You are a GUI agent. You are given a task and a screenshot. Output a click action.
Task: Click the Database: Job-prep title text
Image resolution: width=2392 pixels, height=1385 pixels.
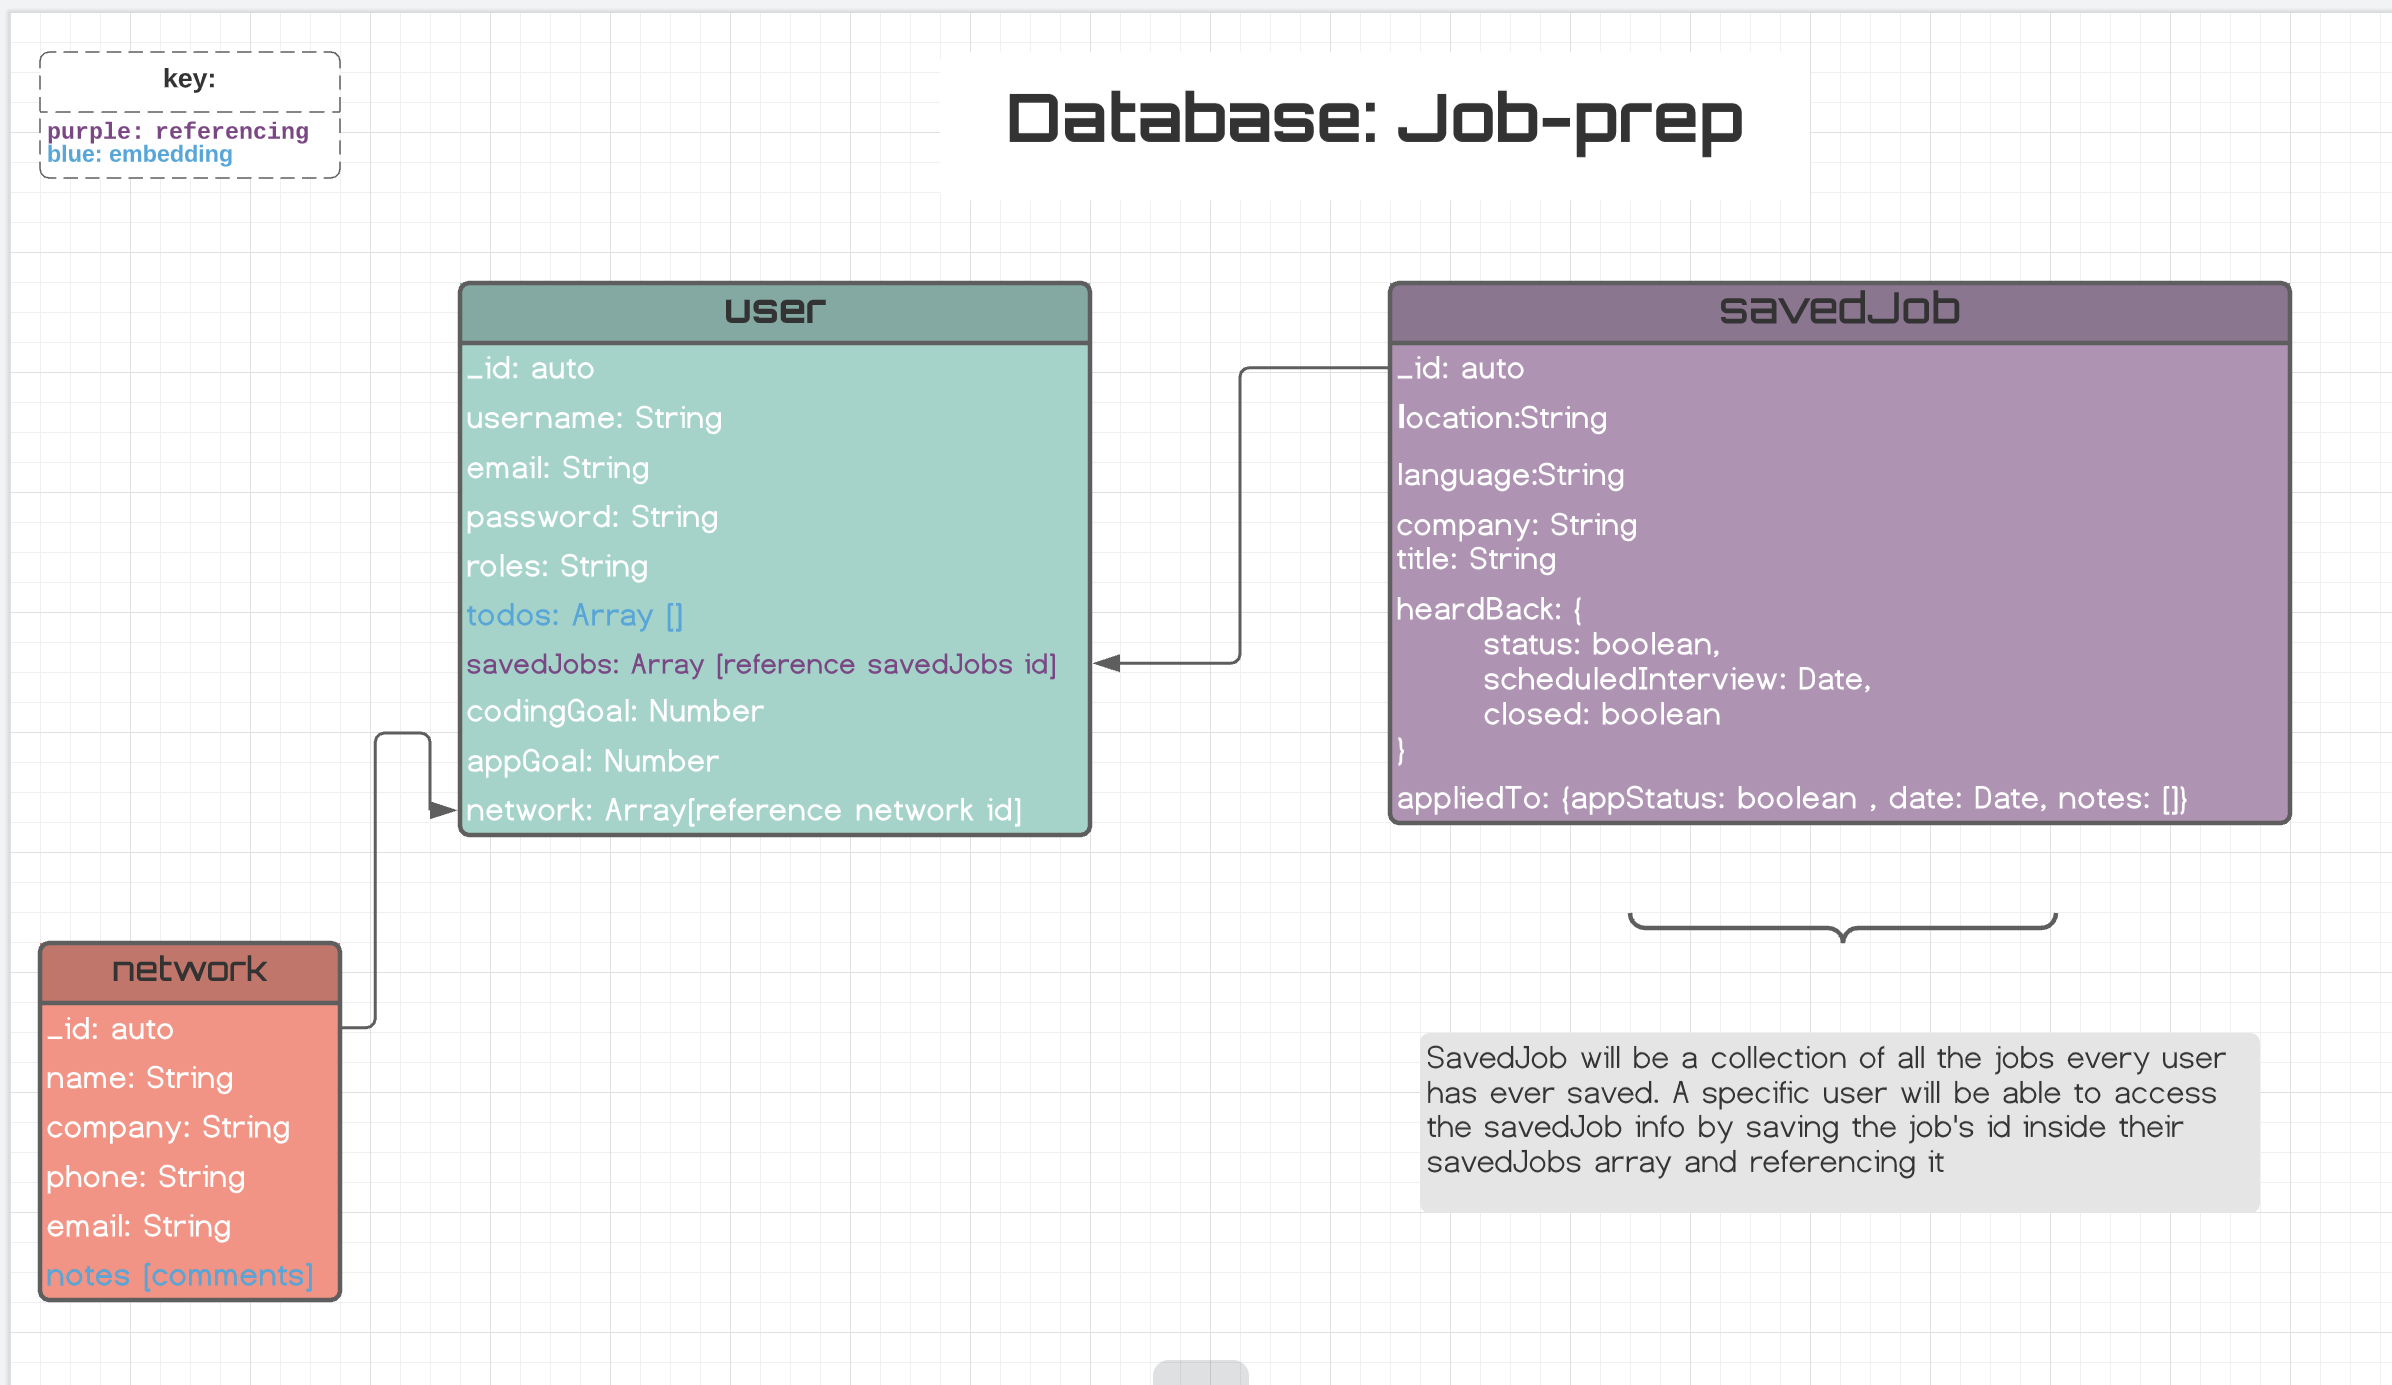1373,120
